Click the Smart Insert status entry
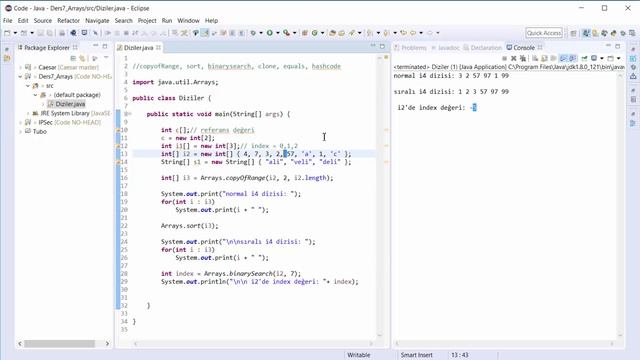 pos(416,355)
